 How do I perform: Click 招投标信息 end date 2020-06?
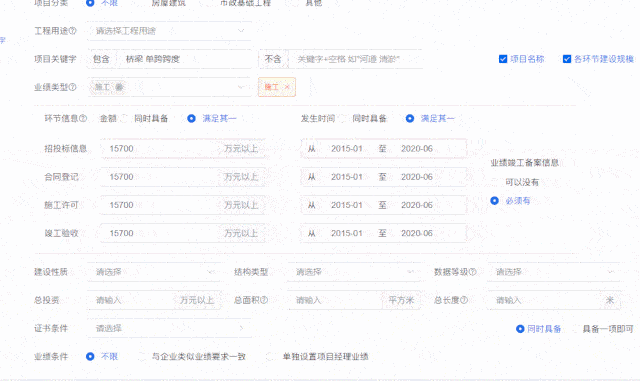click(417, 148)
